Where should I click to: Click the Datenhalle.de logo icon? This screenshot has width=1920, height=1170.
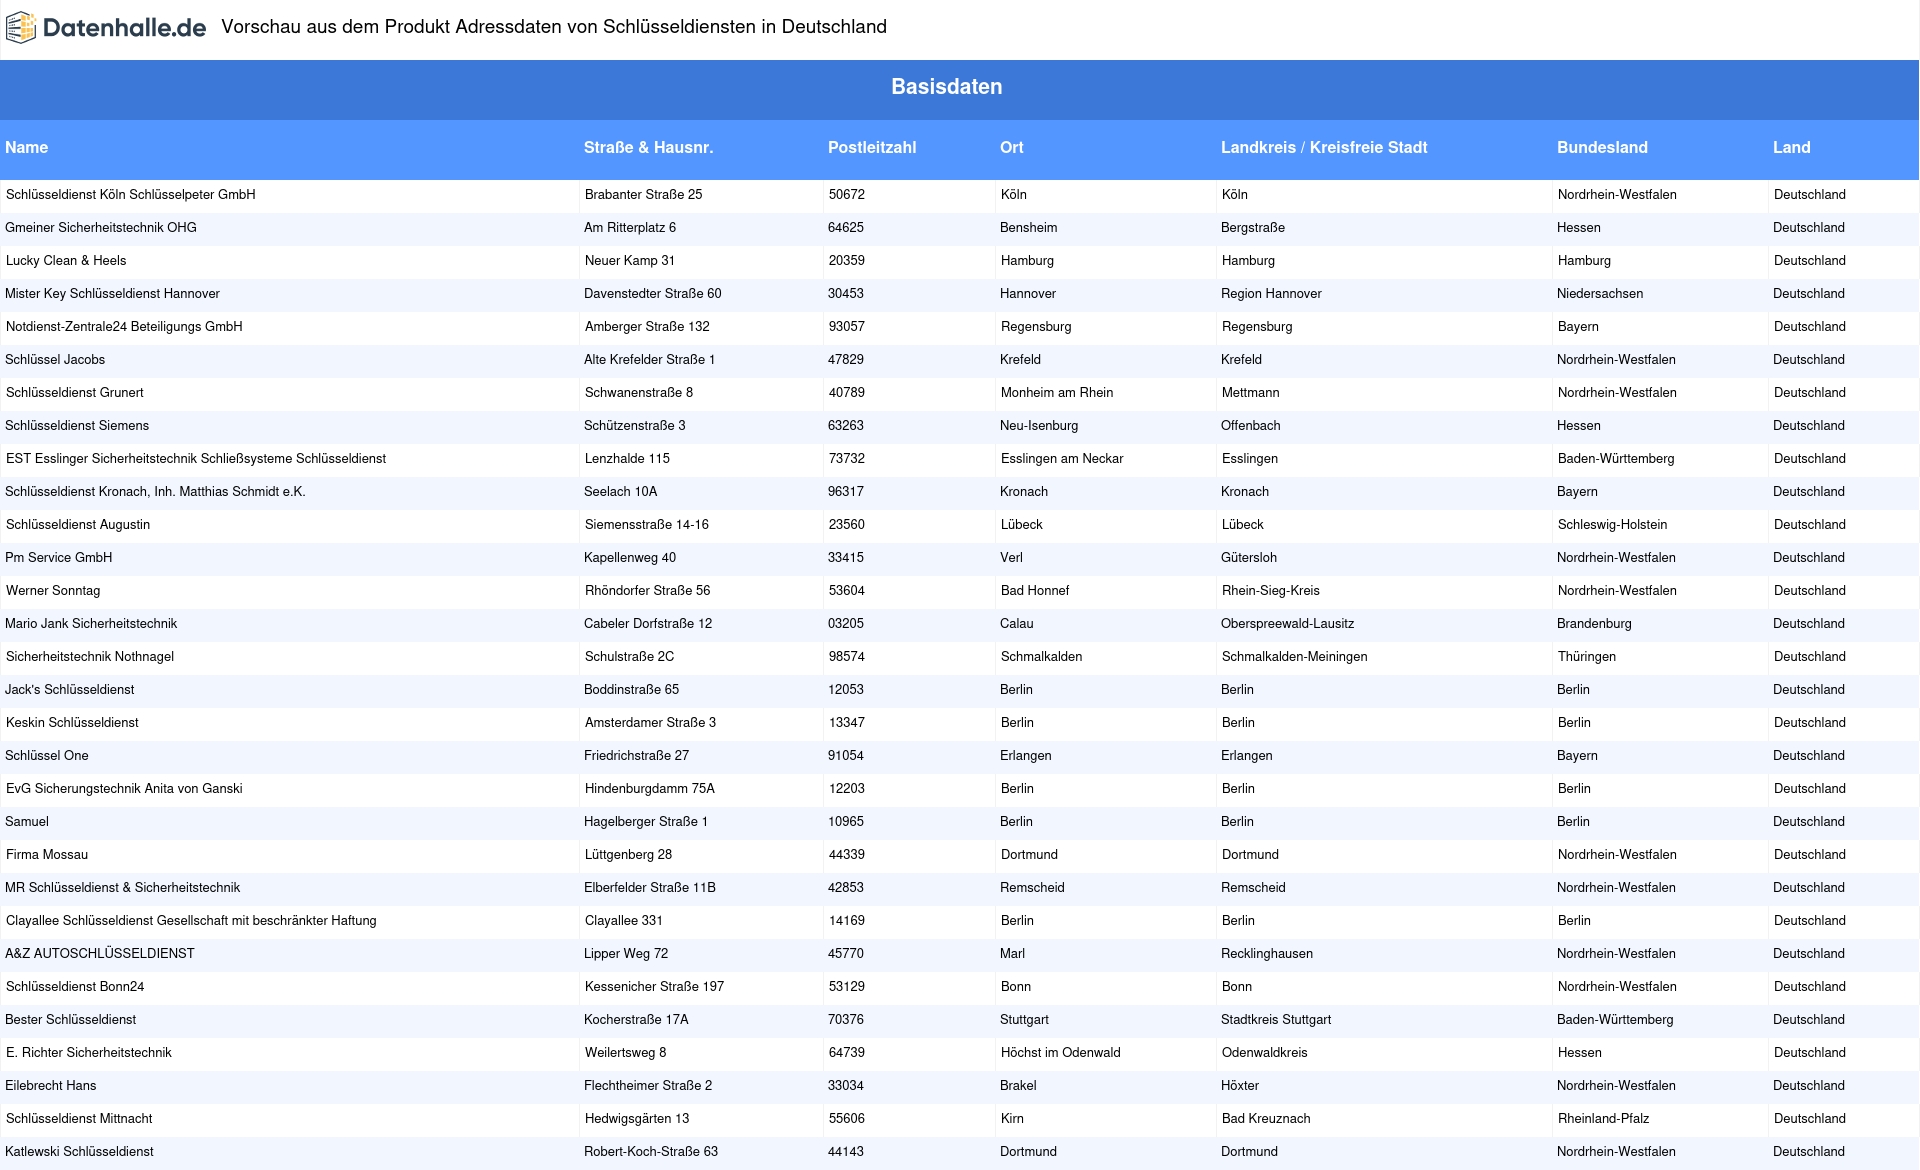pyautogui.click(x=21, y=28)
